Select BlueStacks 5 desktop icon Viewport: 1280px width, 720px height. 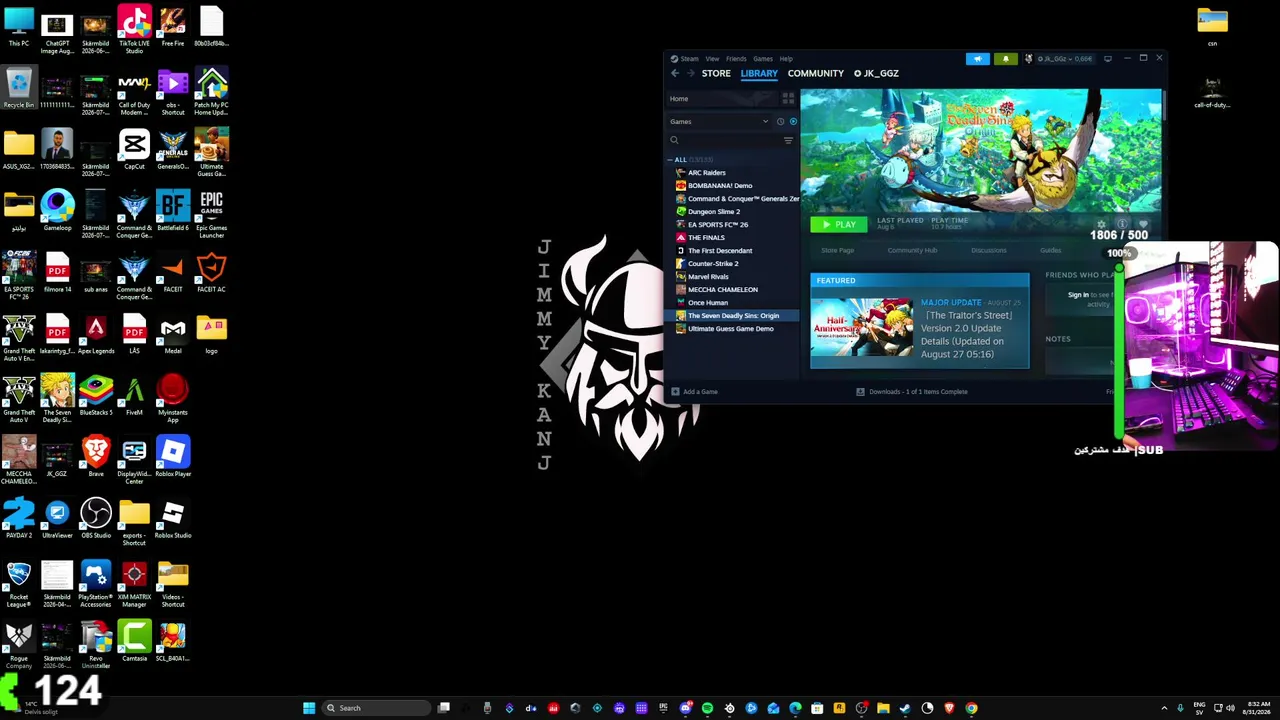(x=96, y=396)
